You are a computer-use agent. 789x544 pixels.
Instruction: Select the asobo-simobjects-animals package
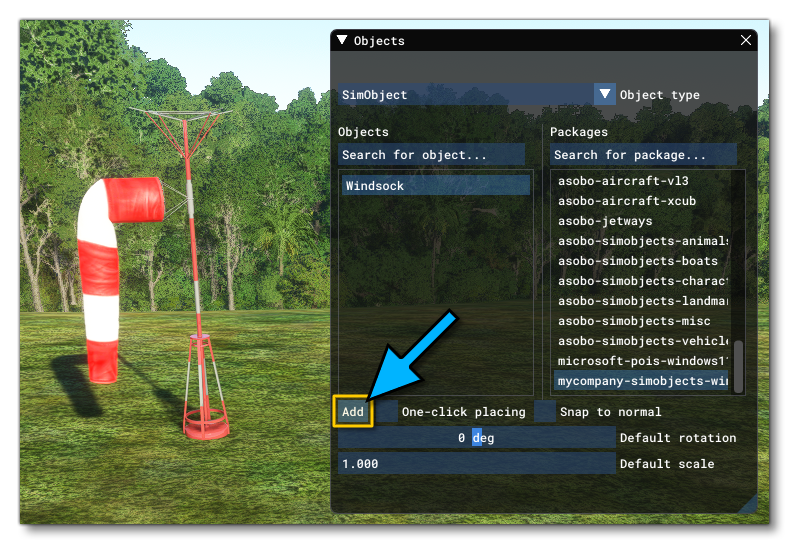(642, 241)
